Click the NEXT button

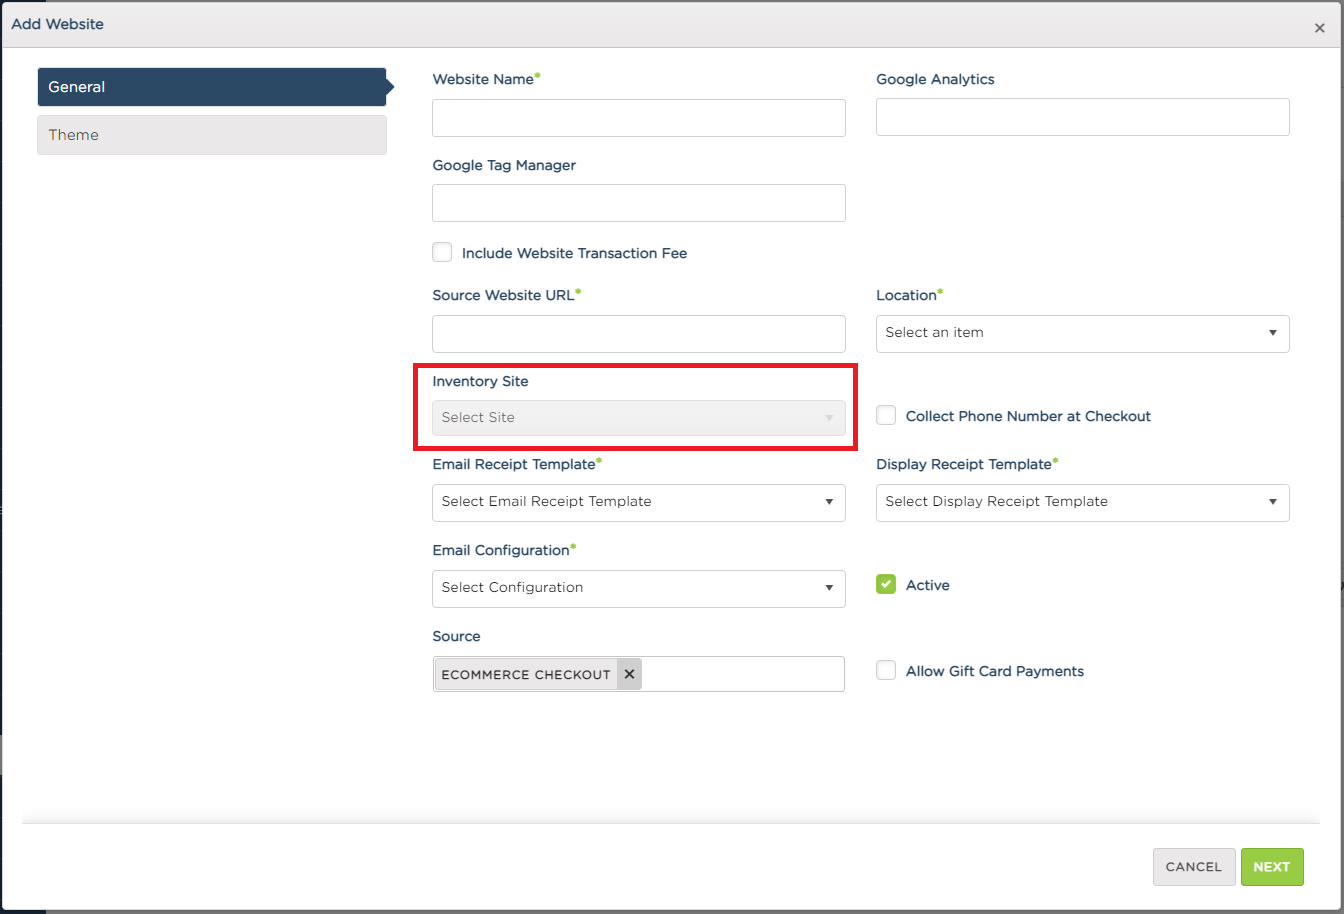pyautogui.click(x=1272, y=866)
